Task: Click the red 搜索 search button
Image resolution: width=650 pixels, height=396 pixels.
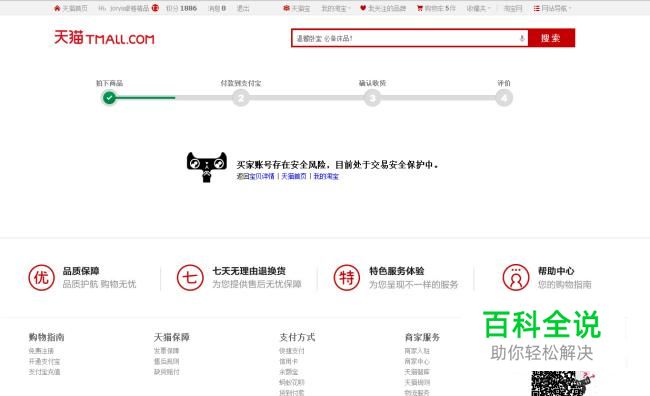Action: tap(551, 38)
